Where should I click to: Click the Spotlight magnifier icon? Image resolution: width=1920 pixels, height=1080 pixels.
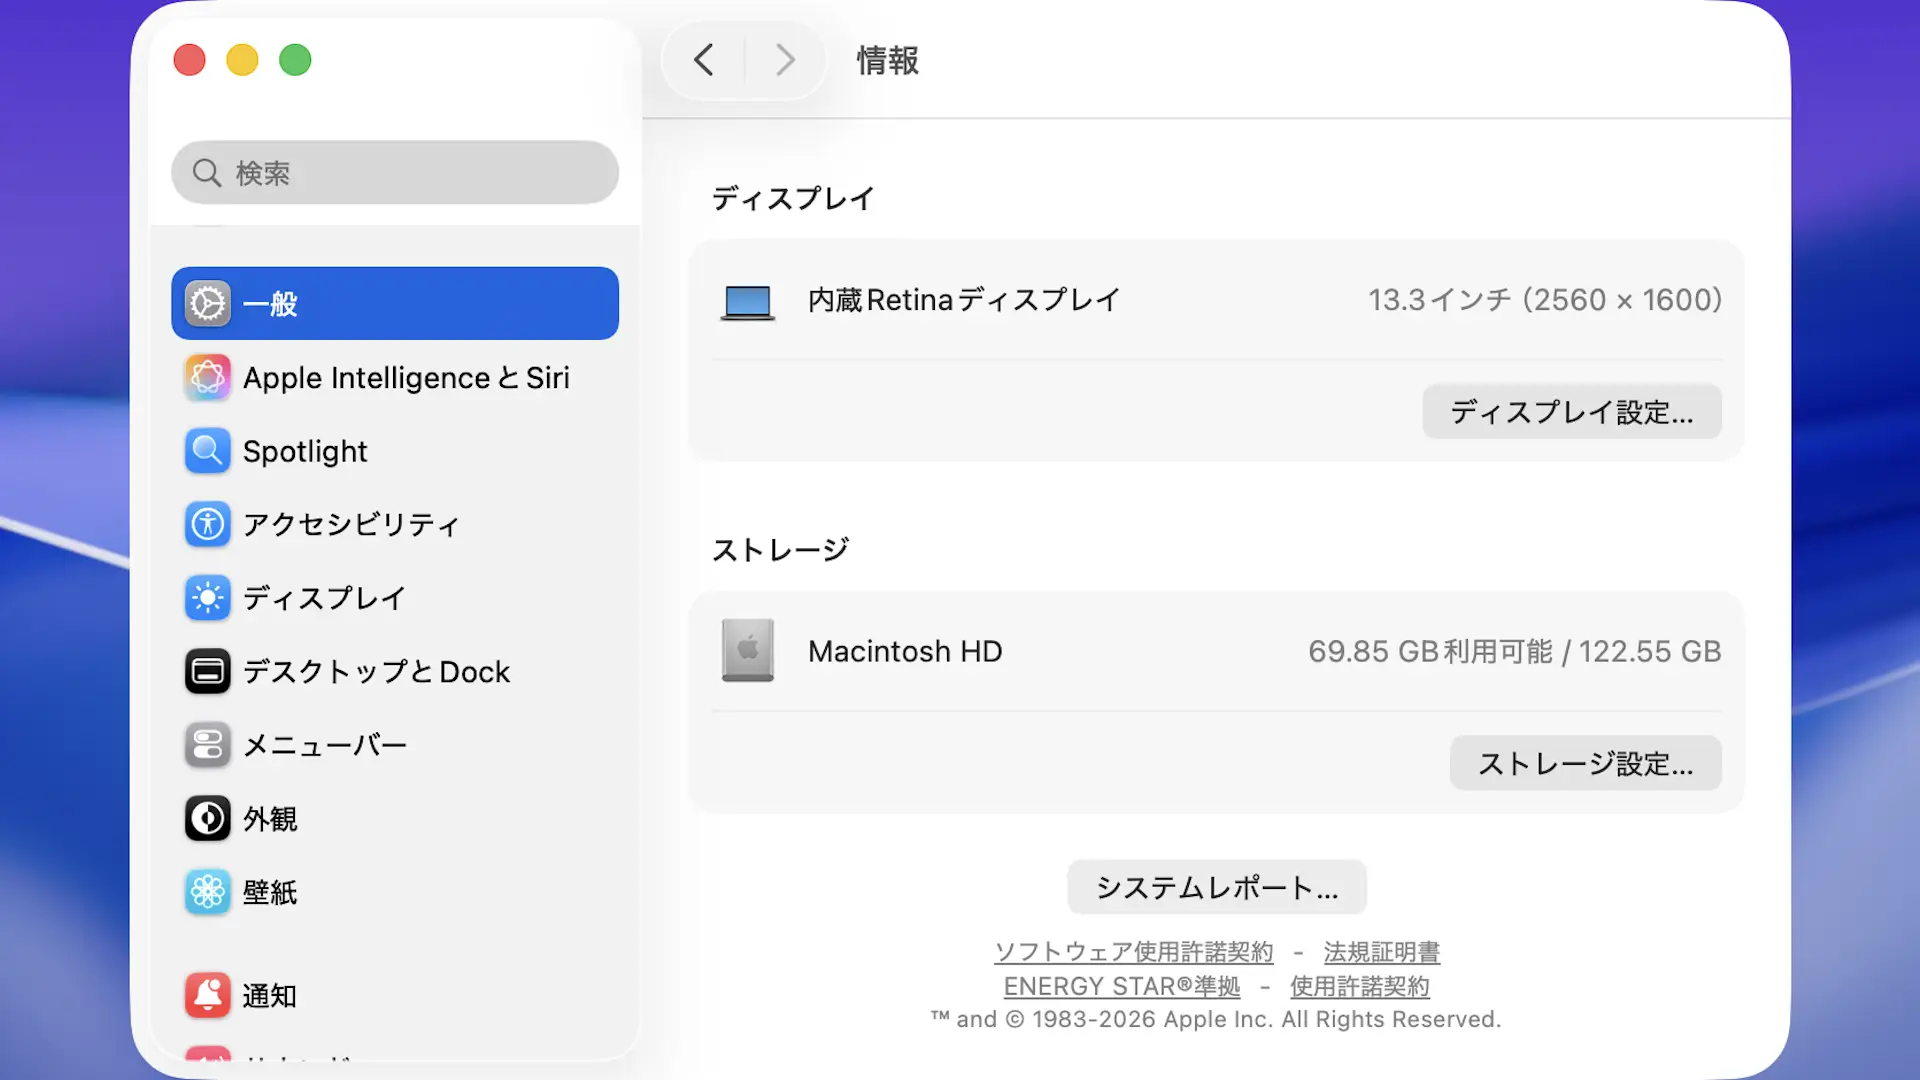(208, 451)
